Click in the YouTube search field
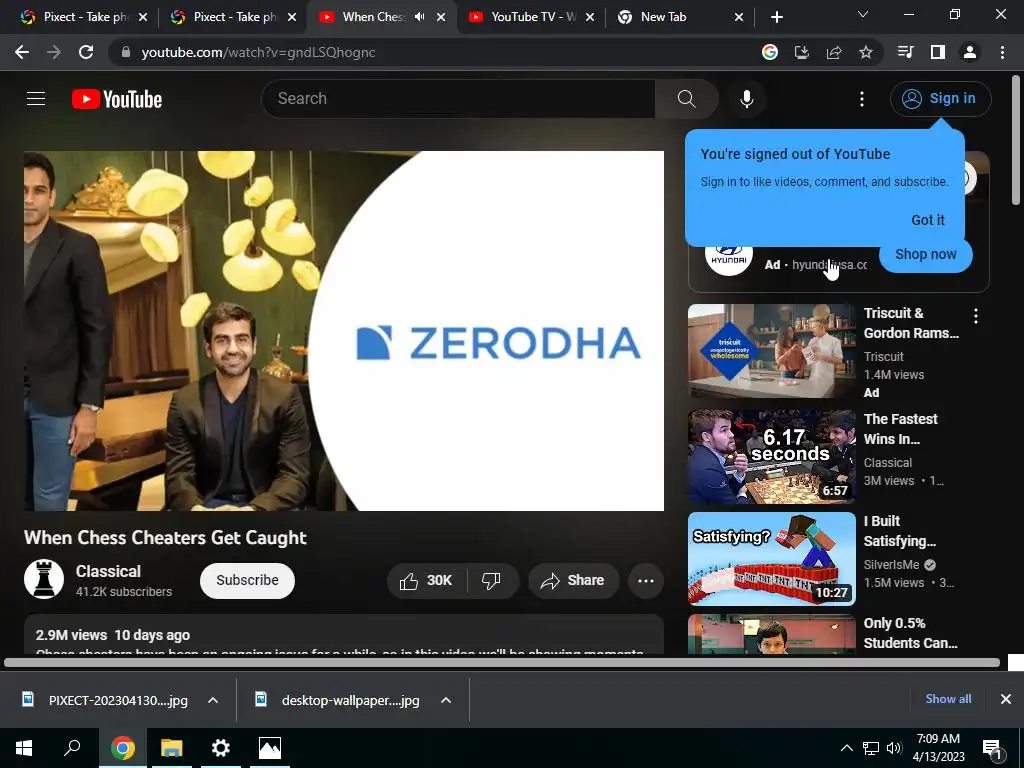 coord(458,99)
